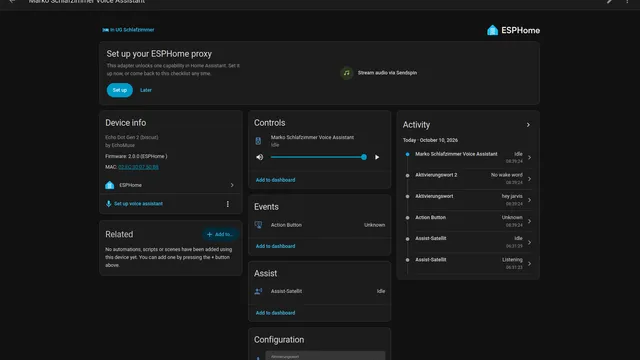This screenshot has height=360, width=640.
Task: Click the Assist-Satellit icon in Assist card
Action: click(x=258, y=291)
